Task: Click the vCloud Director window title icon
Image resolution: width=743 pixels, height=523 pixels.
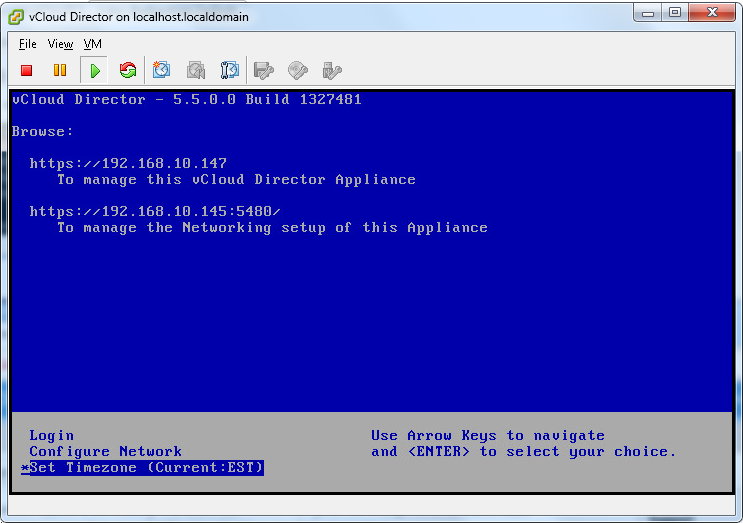Action: tap(17, 16)
